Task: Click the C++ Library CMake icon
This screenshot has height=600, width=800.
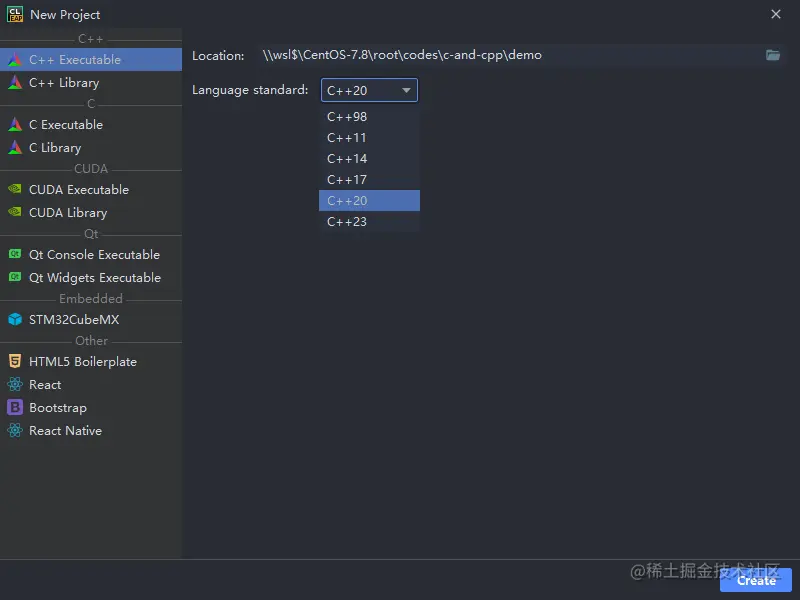Action: [x=15, y=83]
